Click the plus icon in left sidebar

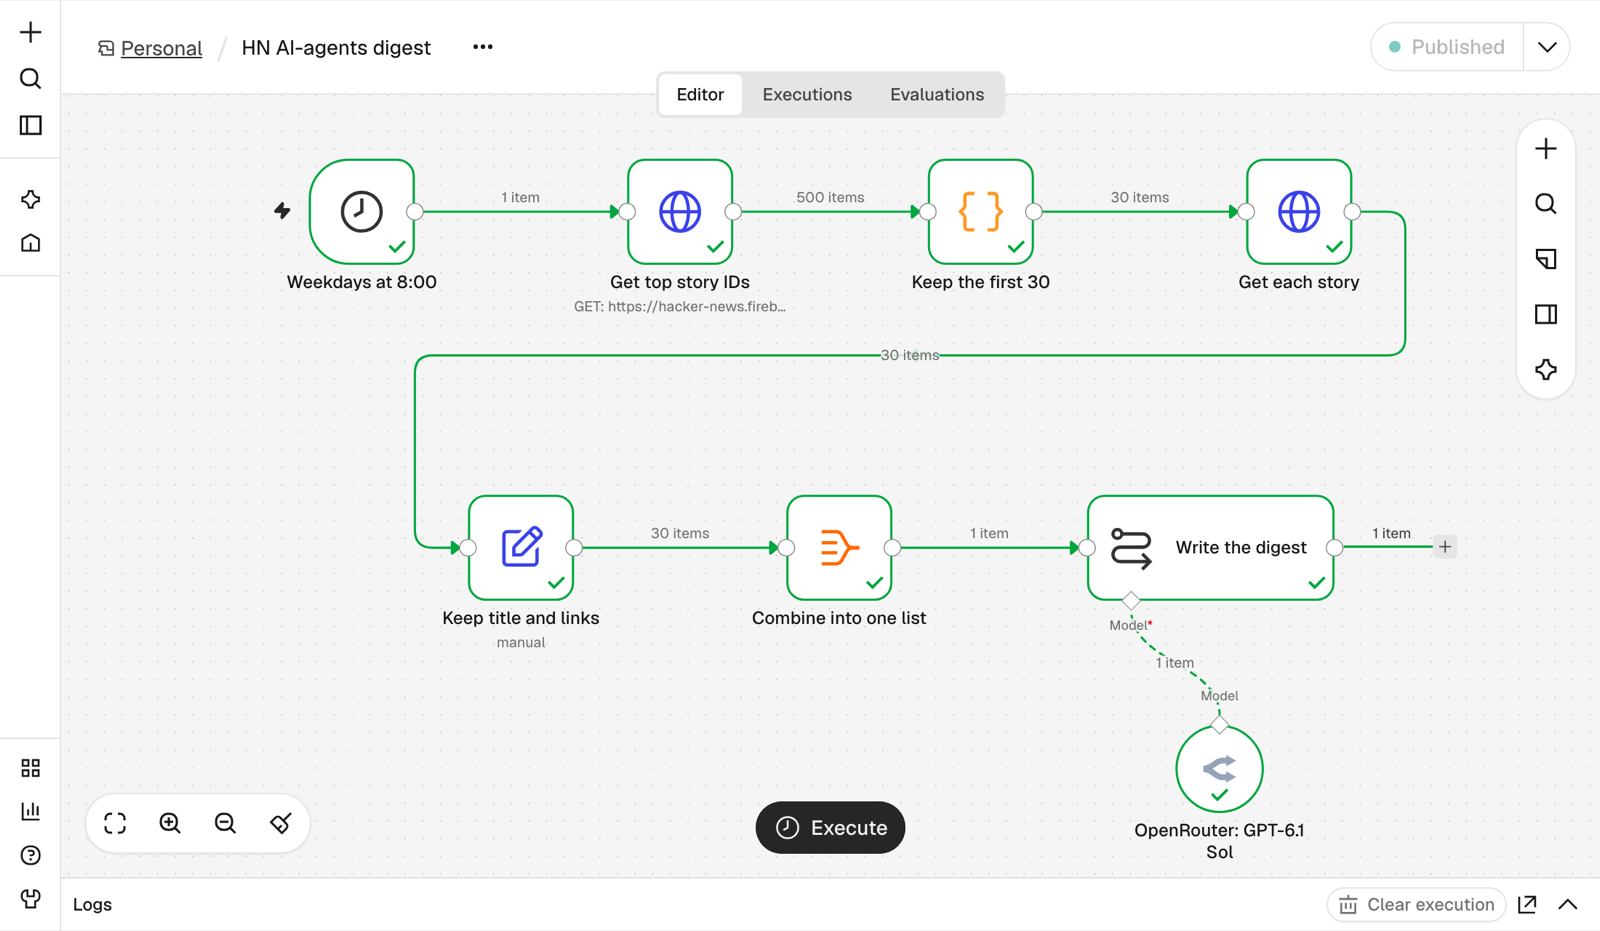tap(31, 32)
